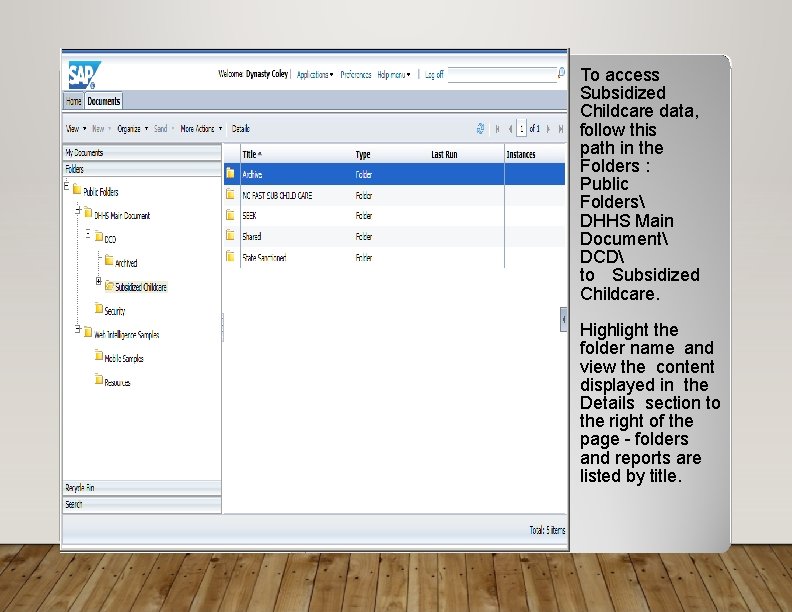Select Archived in the folder tree

(x=126, y=263)
